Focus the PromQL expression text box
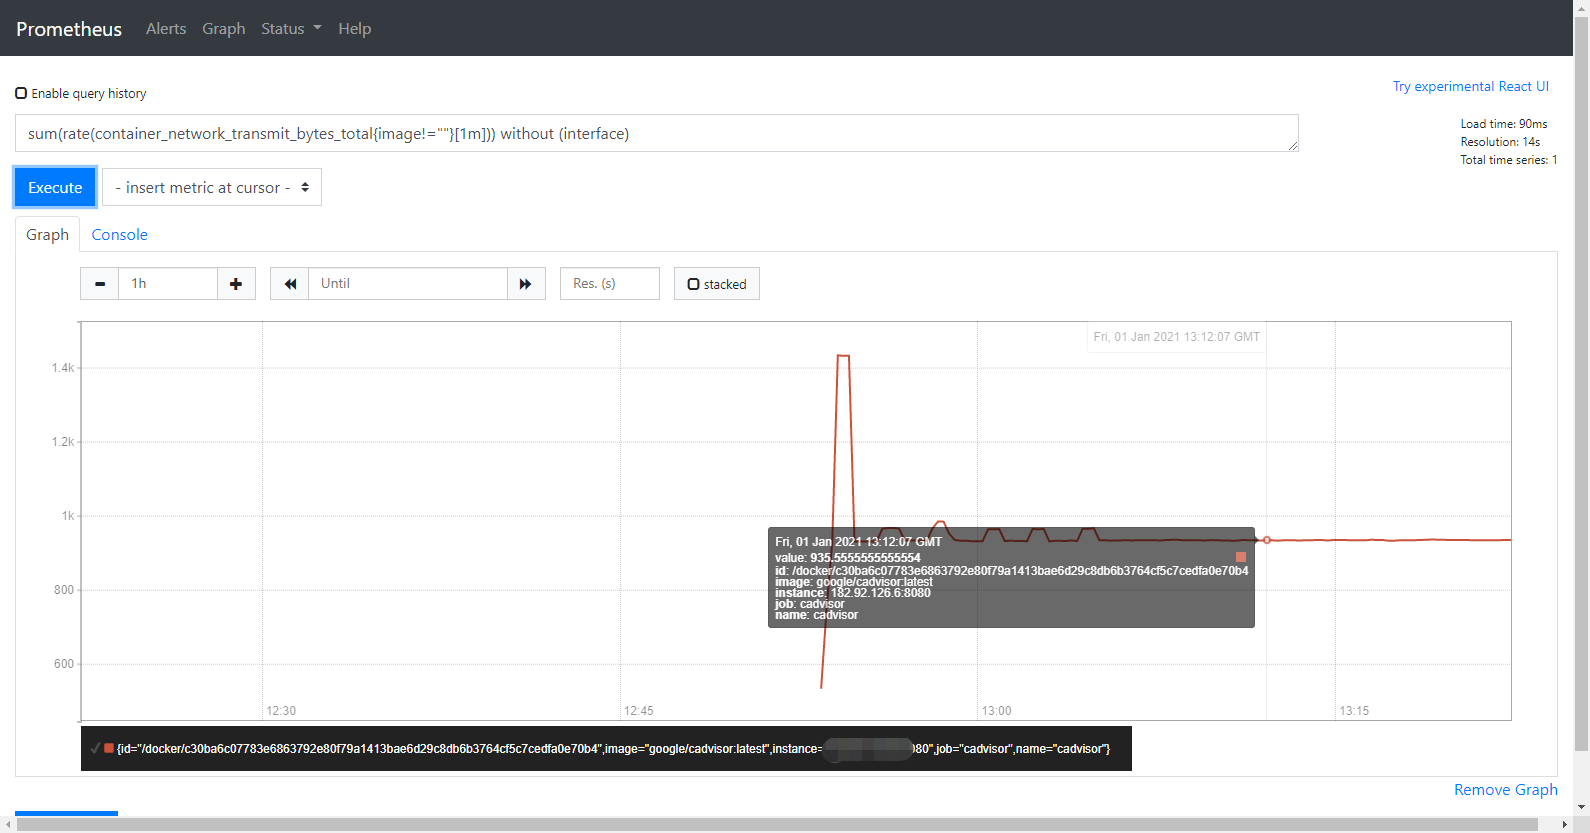Image resolution: width=1590 pixels, height=833 pixels. 656,133
